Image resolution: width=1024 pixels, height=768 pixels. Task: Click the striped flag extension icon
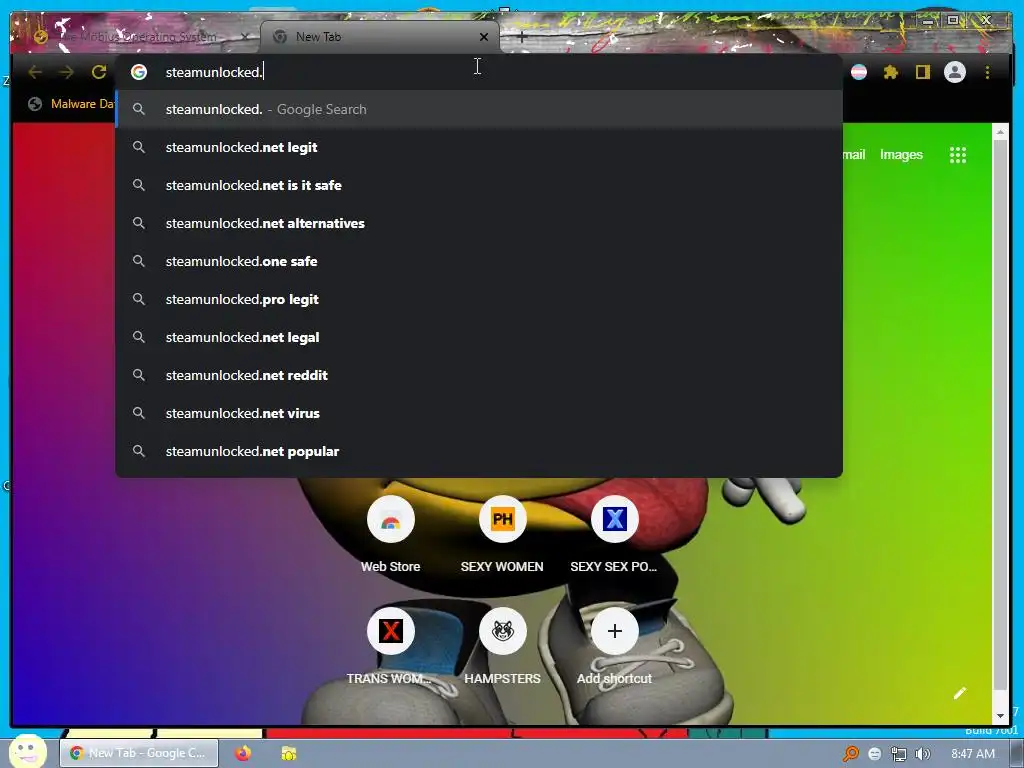[x=859, y=72]
